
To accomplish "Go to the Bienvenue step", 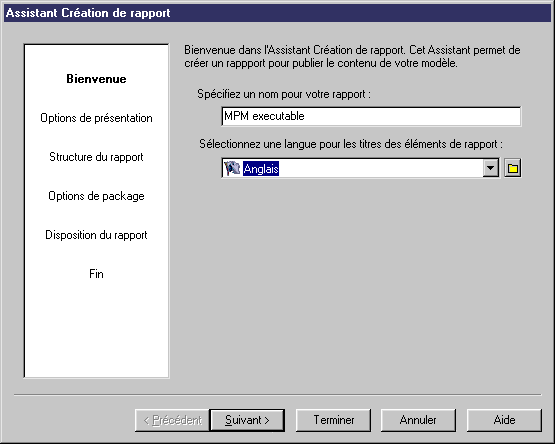I will 96,79.
